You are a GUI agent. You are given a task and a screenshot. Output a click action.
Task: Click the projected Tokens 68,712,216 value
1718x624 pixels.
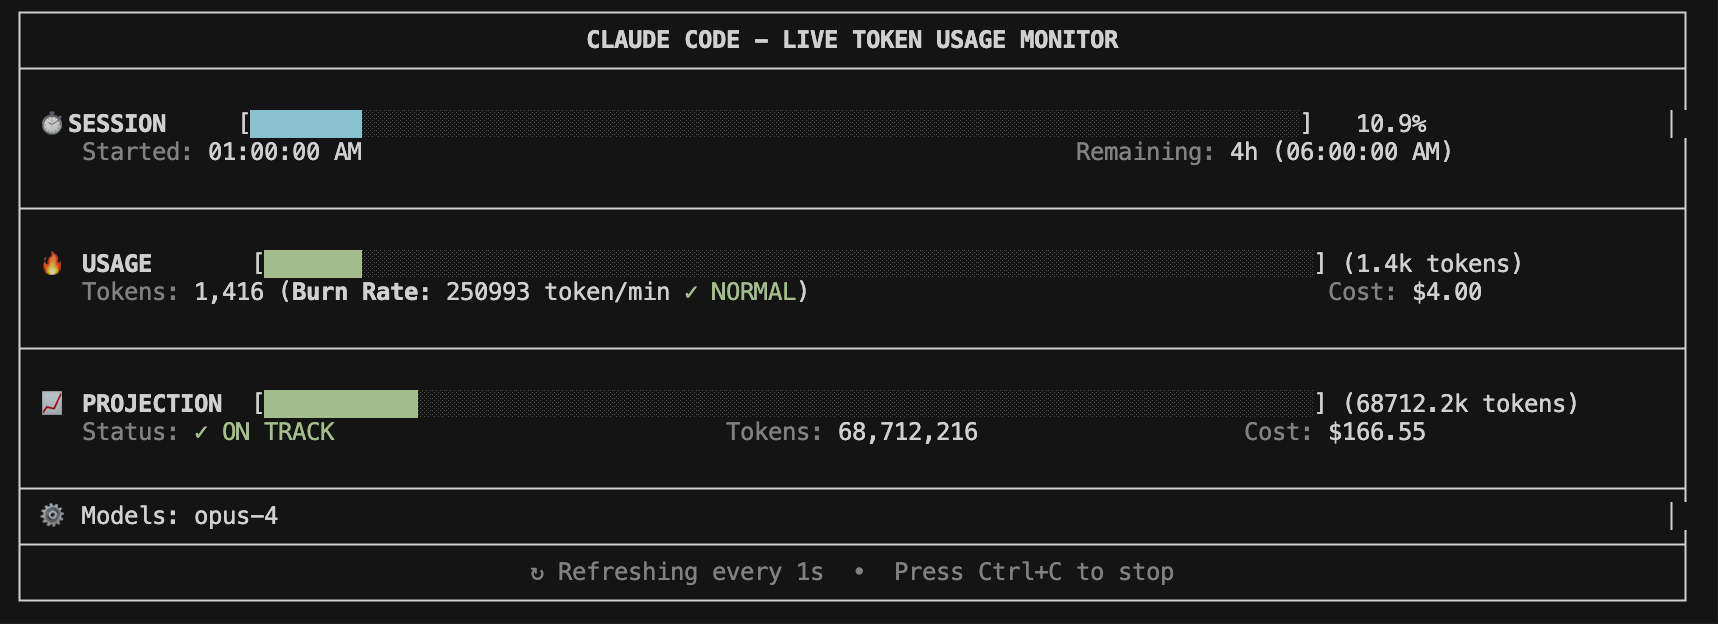tap(908, 432)
